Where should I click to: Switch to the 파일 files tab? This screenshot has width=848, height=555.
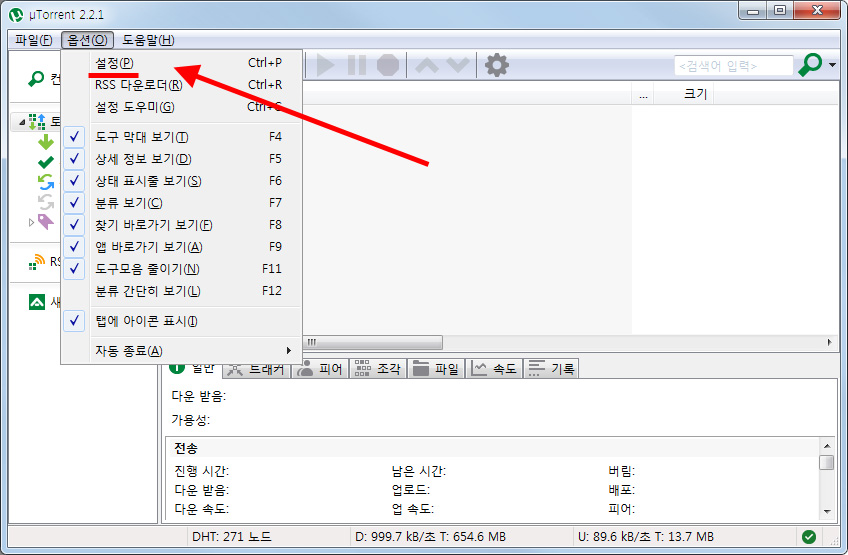click(x=435, y=369)
